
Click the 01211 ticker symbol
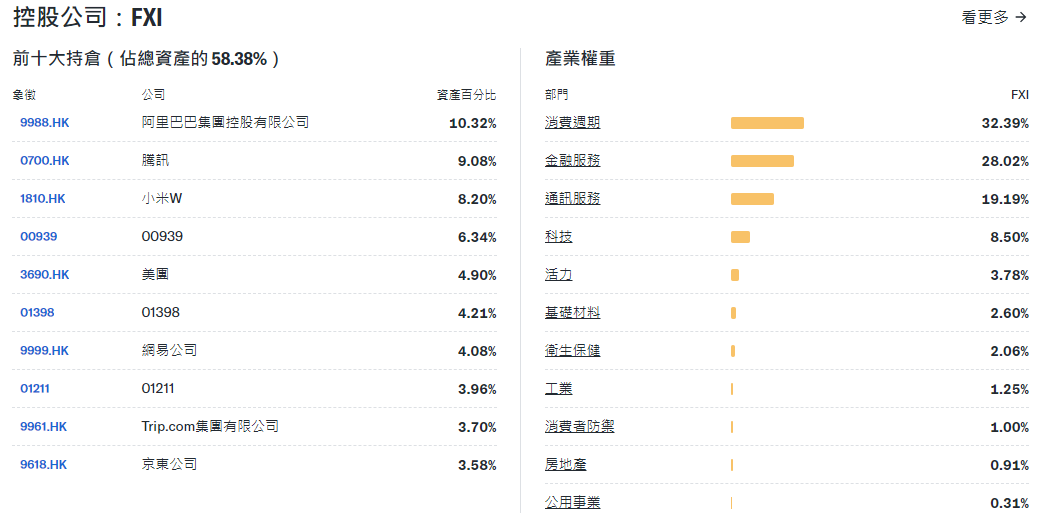(x=35, y=389)
